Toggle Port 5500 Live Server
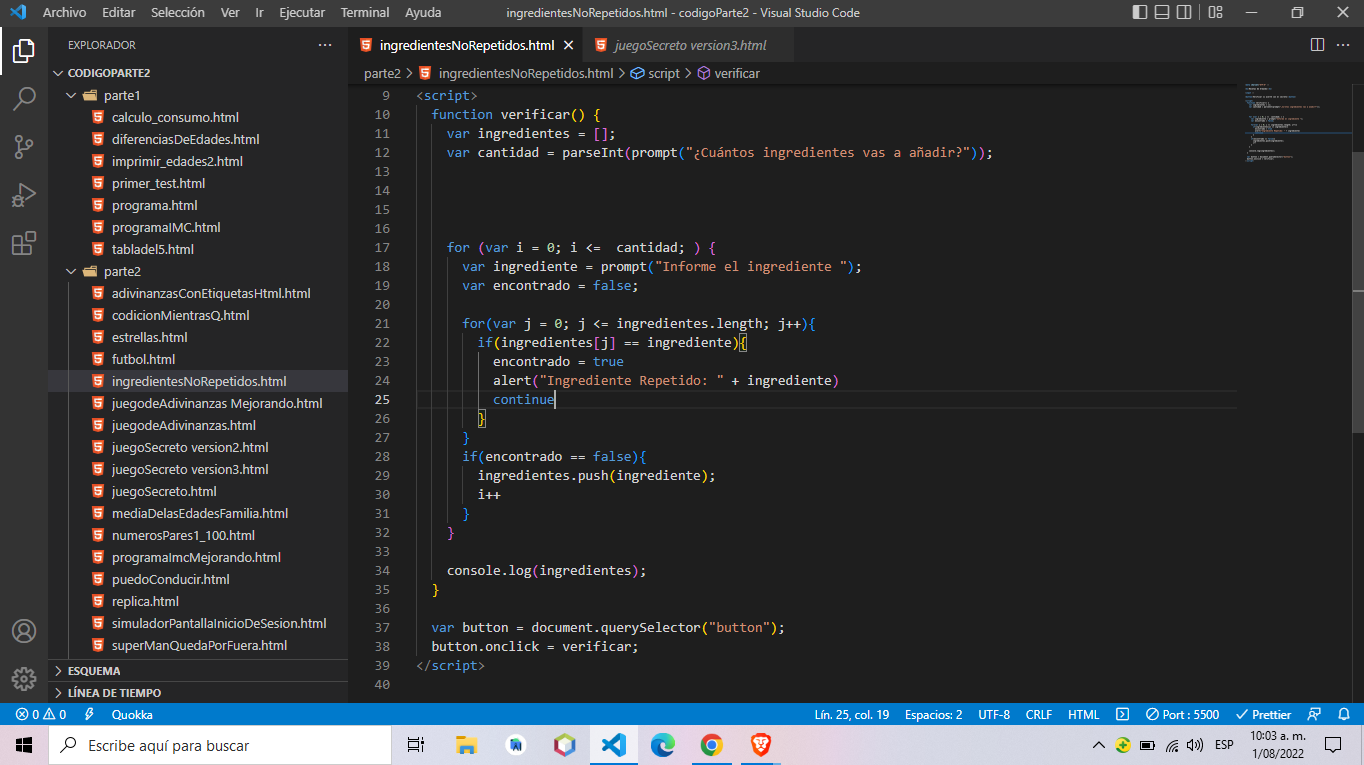Viewport: 1364px width, 765px height. click(1182, 714)
